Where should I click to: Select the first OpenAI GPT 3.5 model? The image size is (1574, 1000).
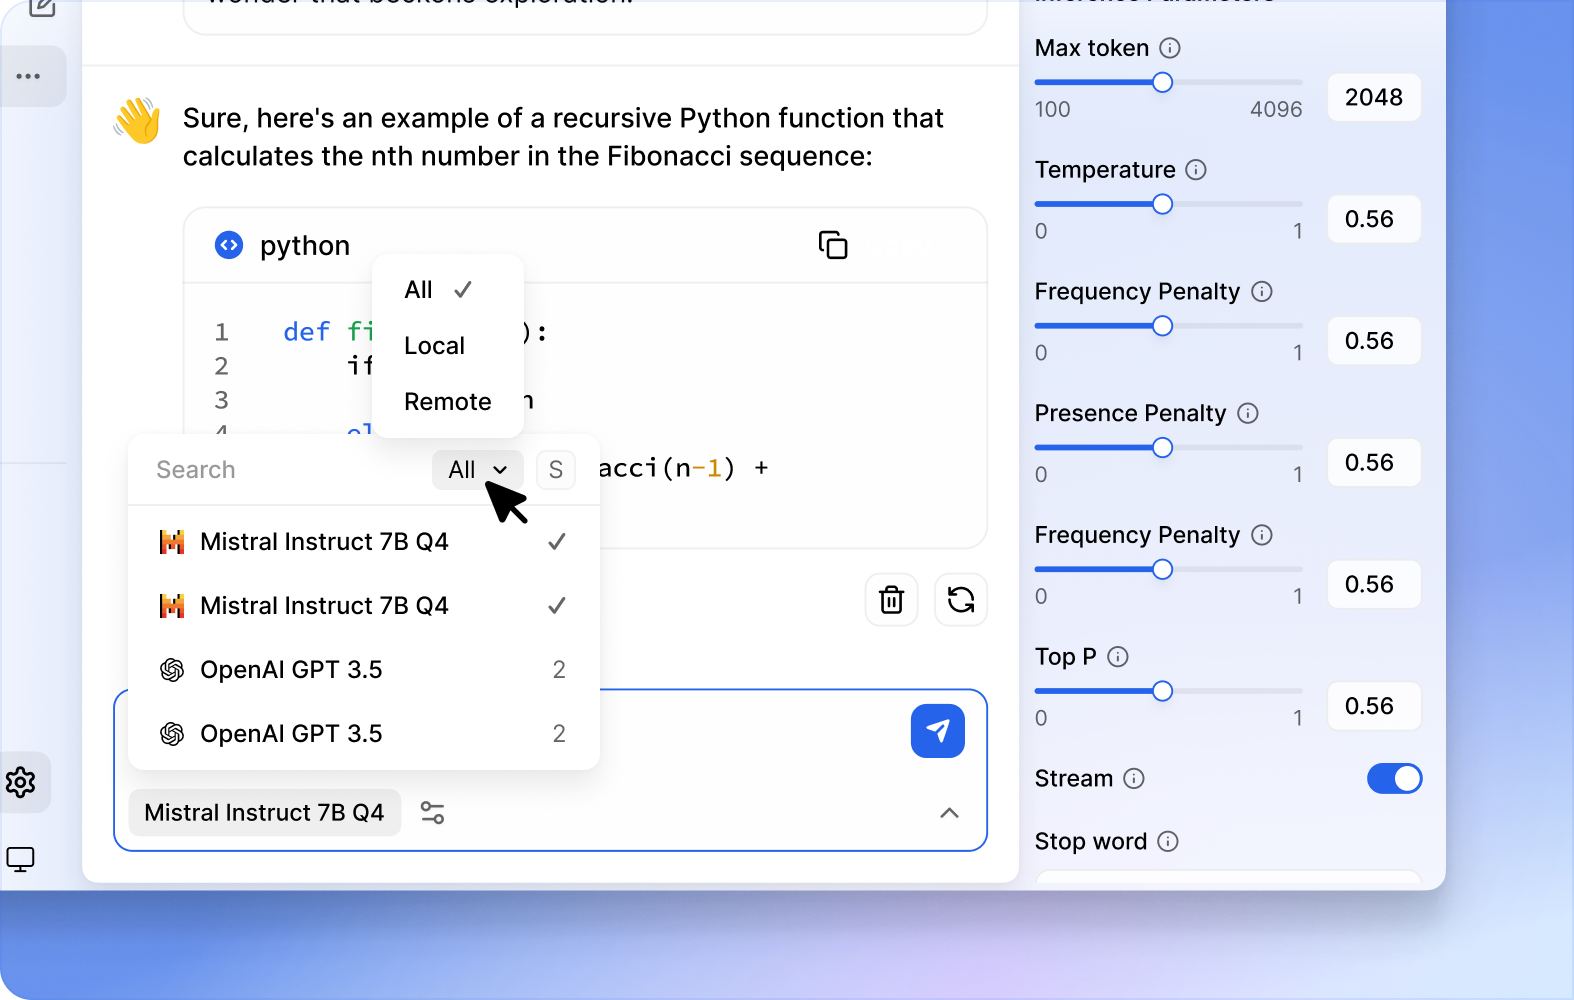click(291, 670)
